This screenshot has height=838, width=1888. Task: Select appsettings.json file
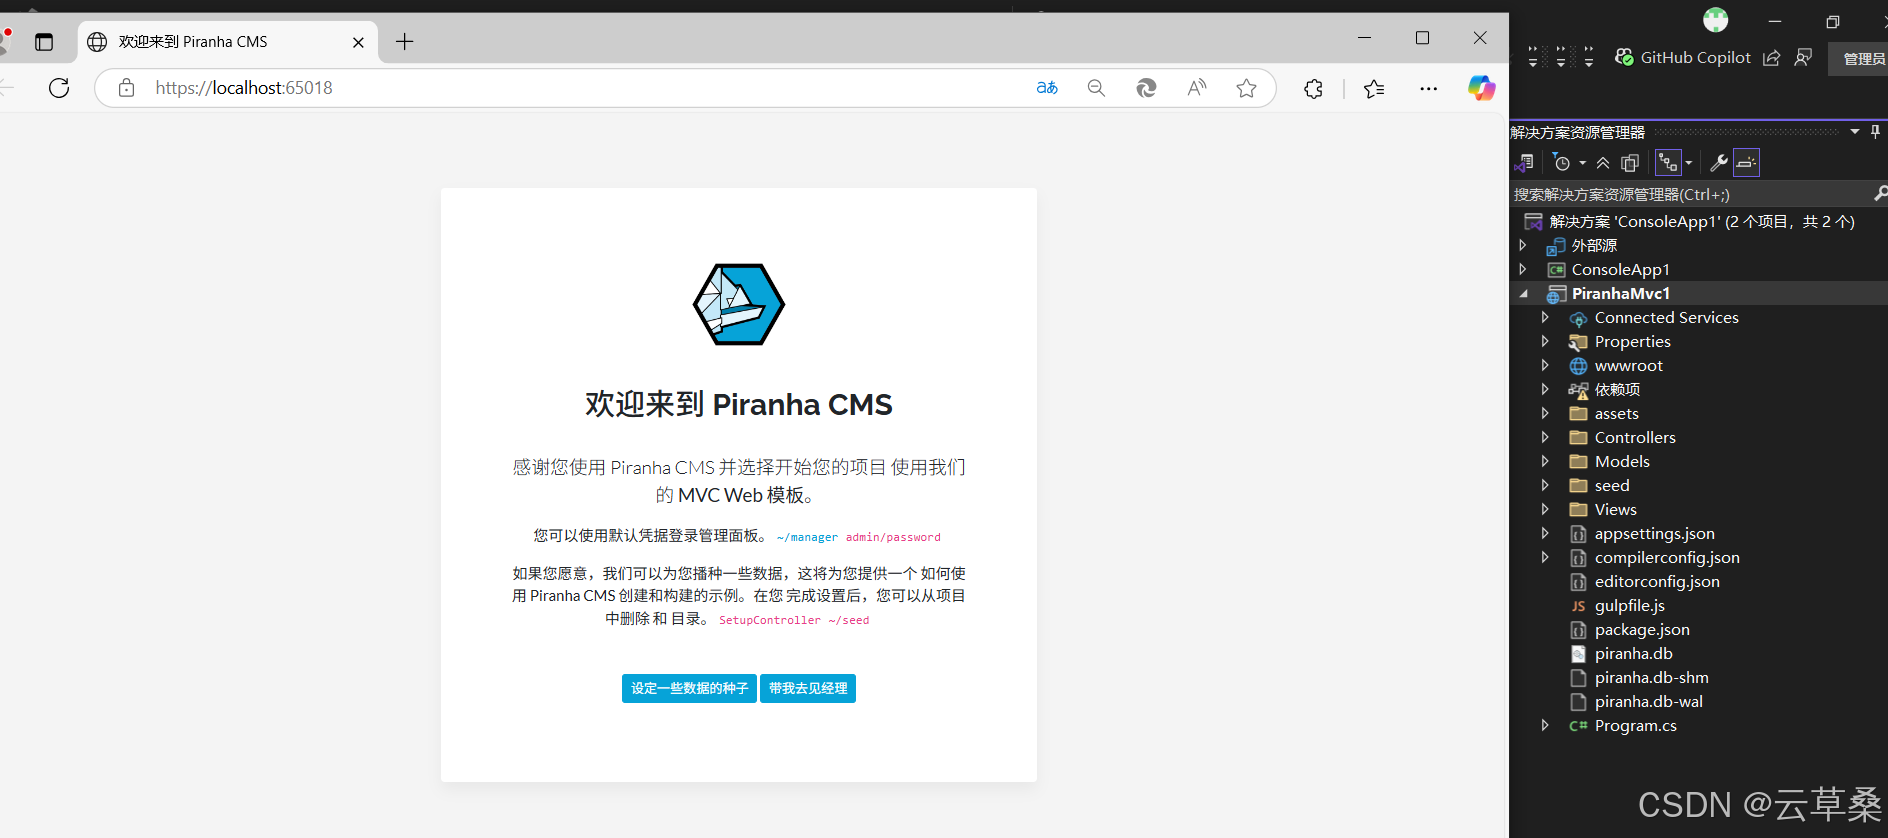[1654, 534]
